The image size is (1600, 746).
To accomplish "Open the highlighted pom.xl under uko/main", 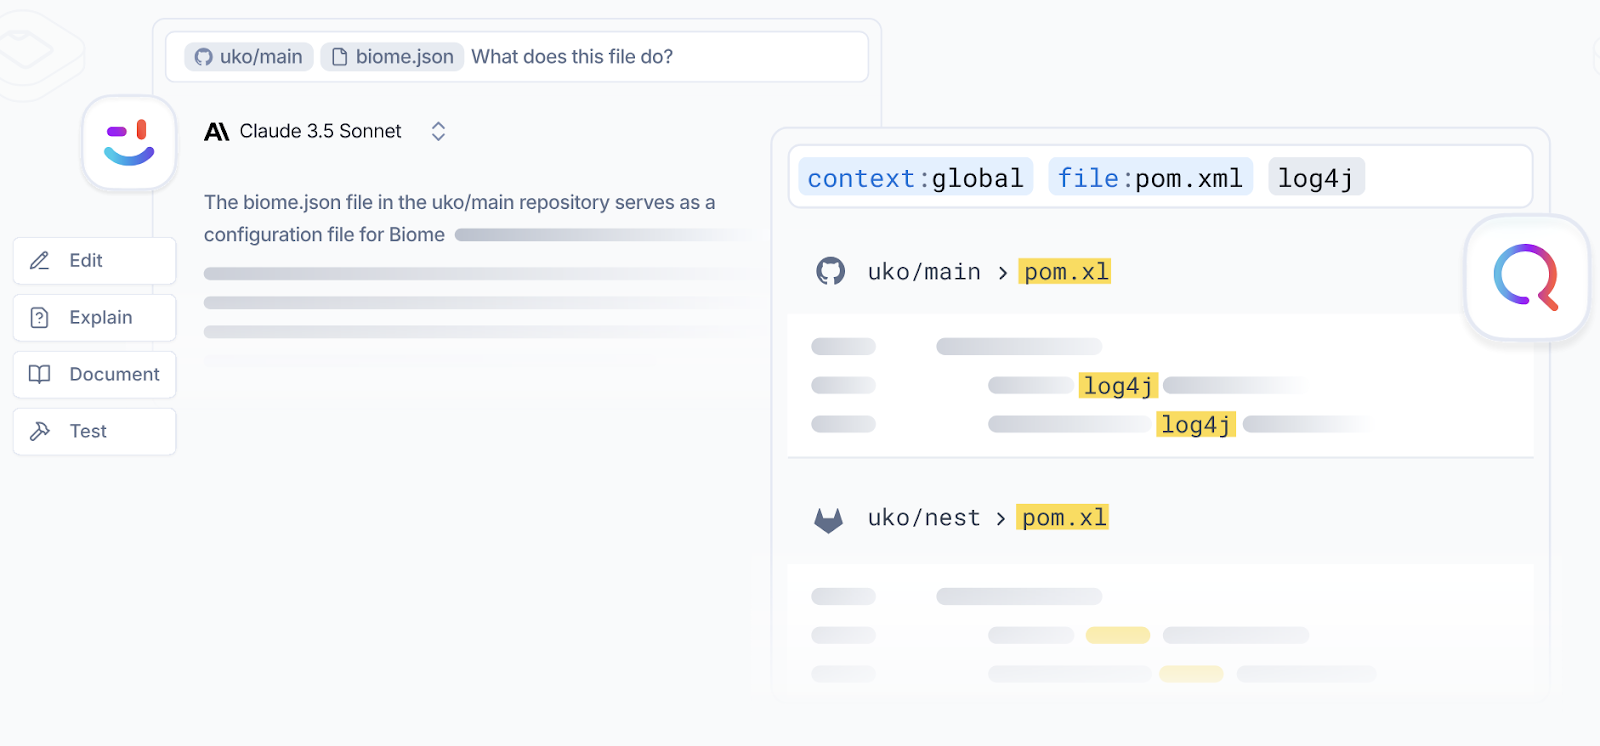I will point(1066,272).
